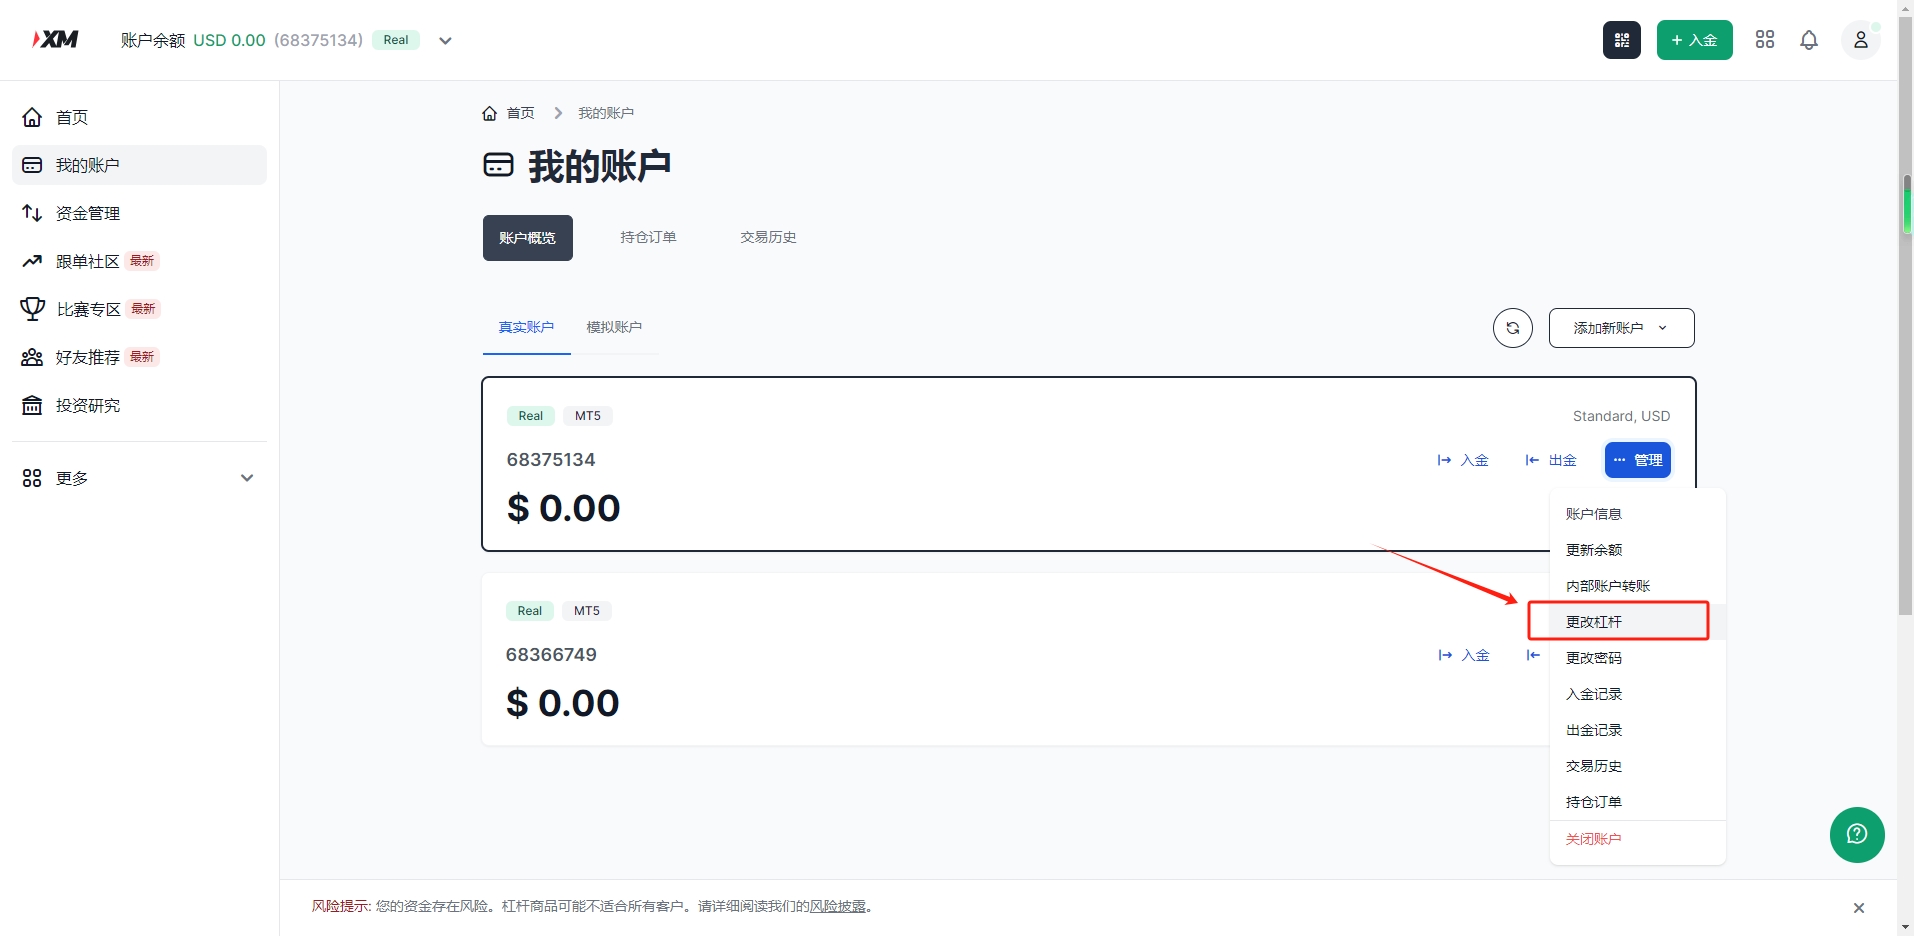This screenshot has height=936, width=1914.
Task: Close the risk warning banner
Action: pyautogui.click(x=1859, y=908)
